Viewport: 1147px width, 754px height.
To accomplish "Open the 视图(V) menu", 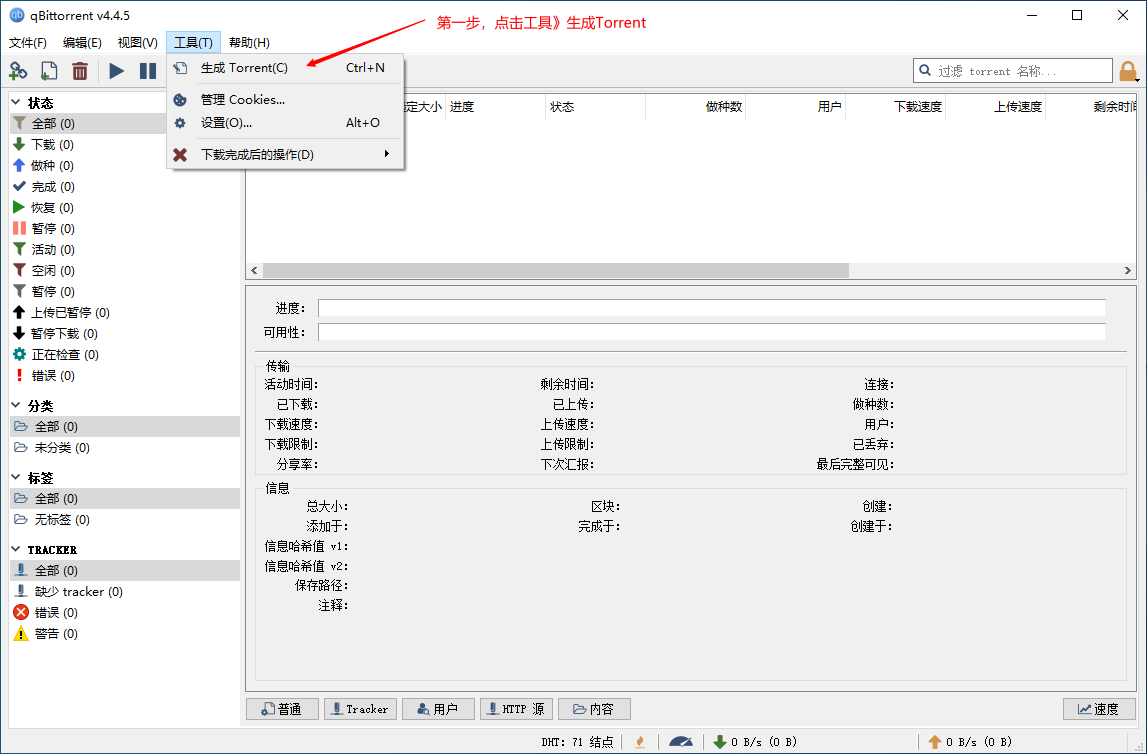I will point(138,42).
